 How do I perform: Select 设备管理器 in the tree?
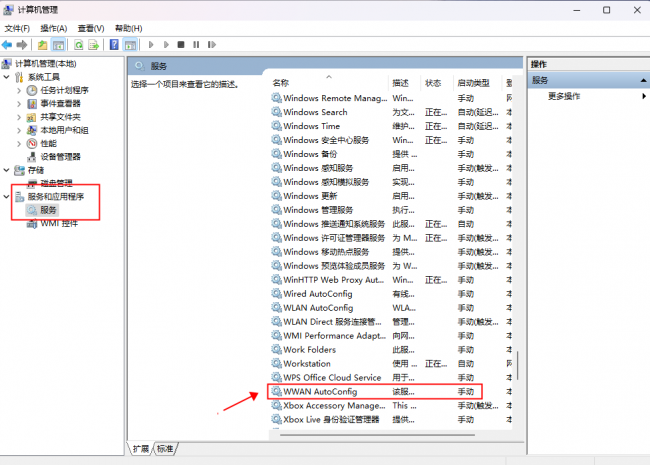coord(60,157)
